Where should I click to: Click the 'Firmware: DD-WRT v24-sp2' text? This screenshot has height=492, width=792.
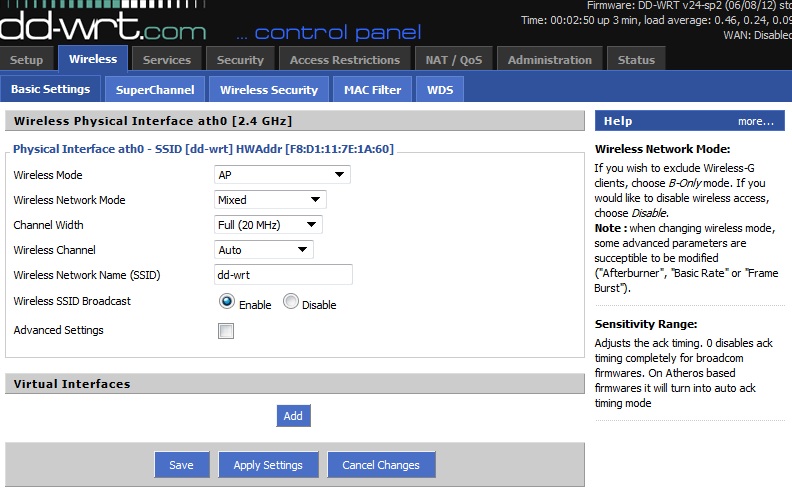coord(689,6)
